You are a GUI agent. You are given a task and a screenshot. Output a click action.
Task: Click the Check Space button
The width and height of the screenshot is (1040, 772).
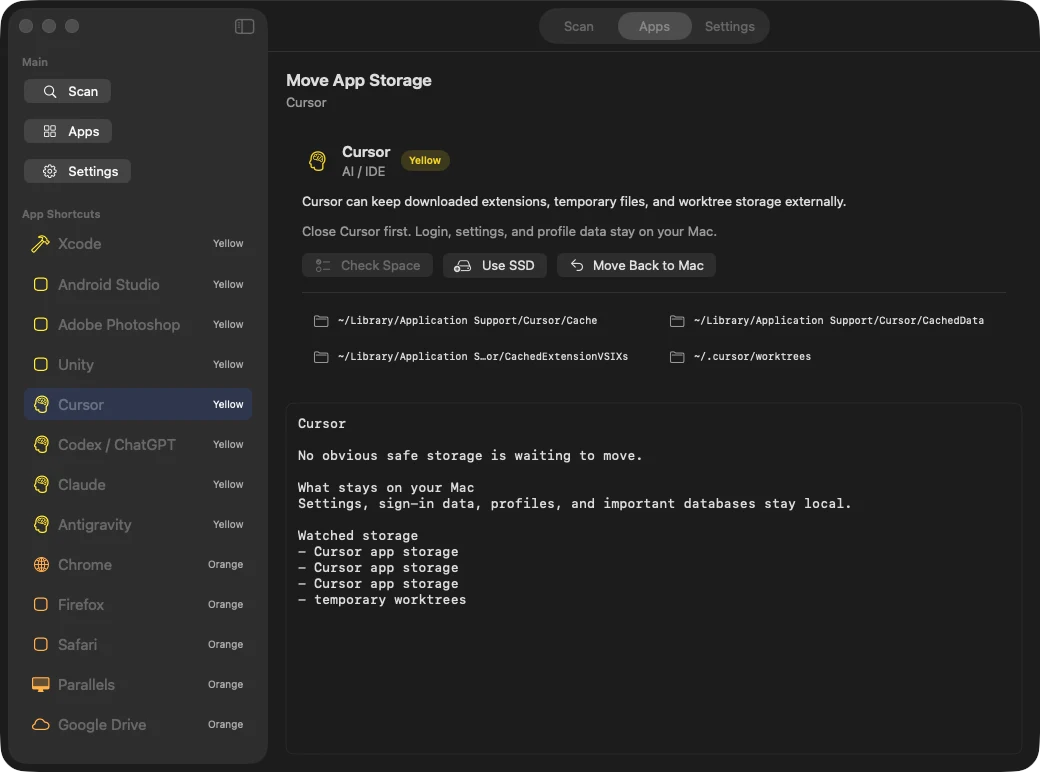[367, 265]
